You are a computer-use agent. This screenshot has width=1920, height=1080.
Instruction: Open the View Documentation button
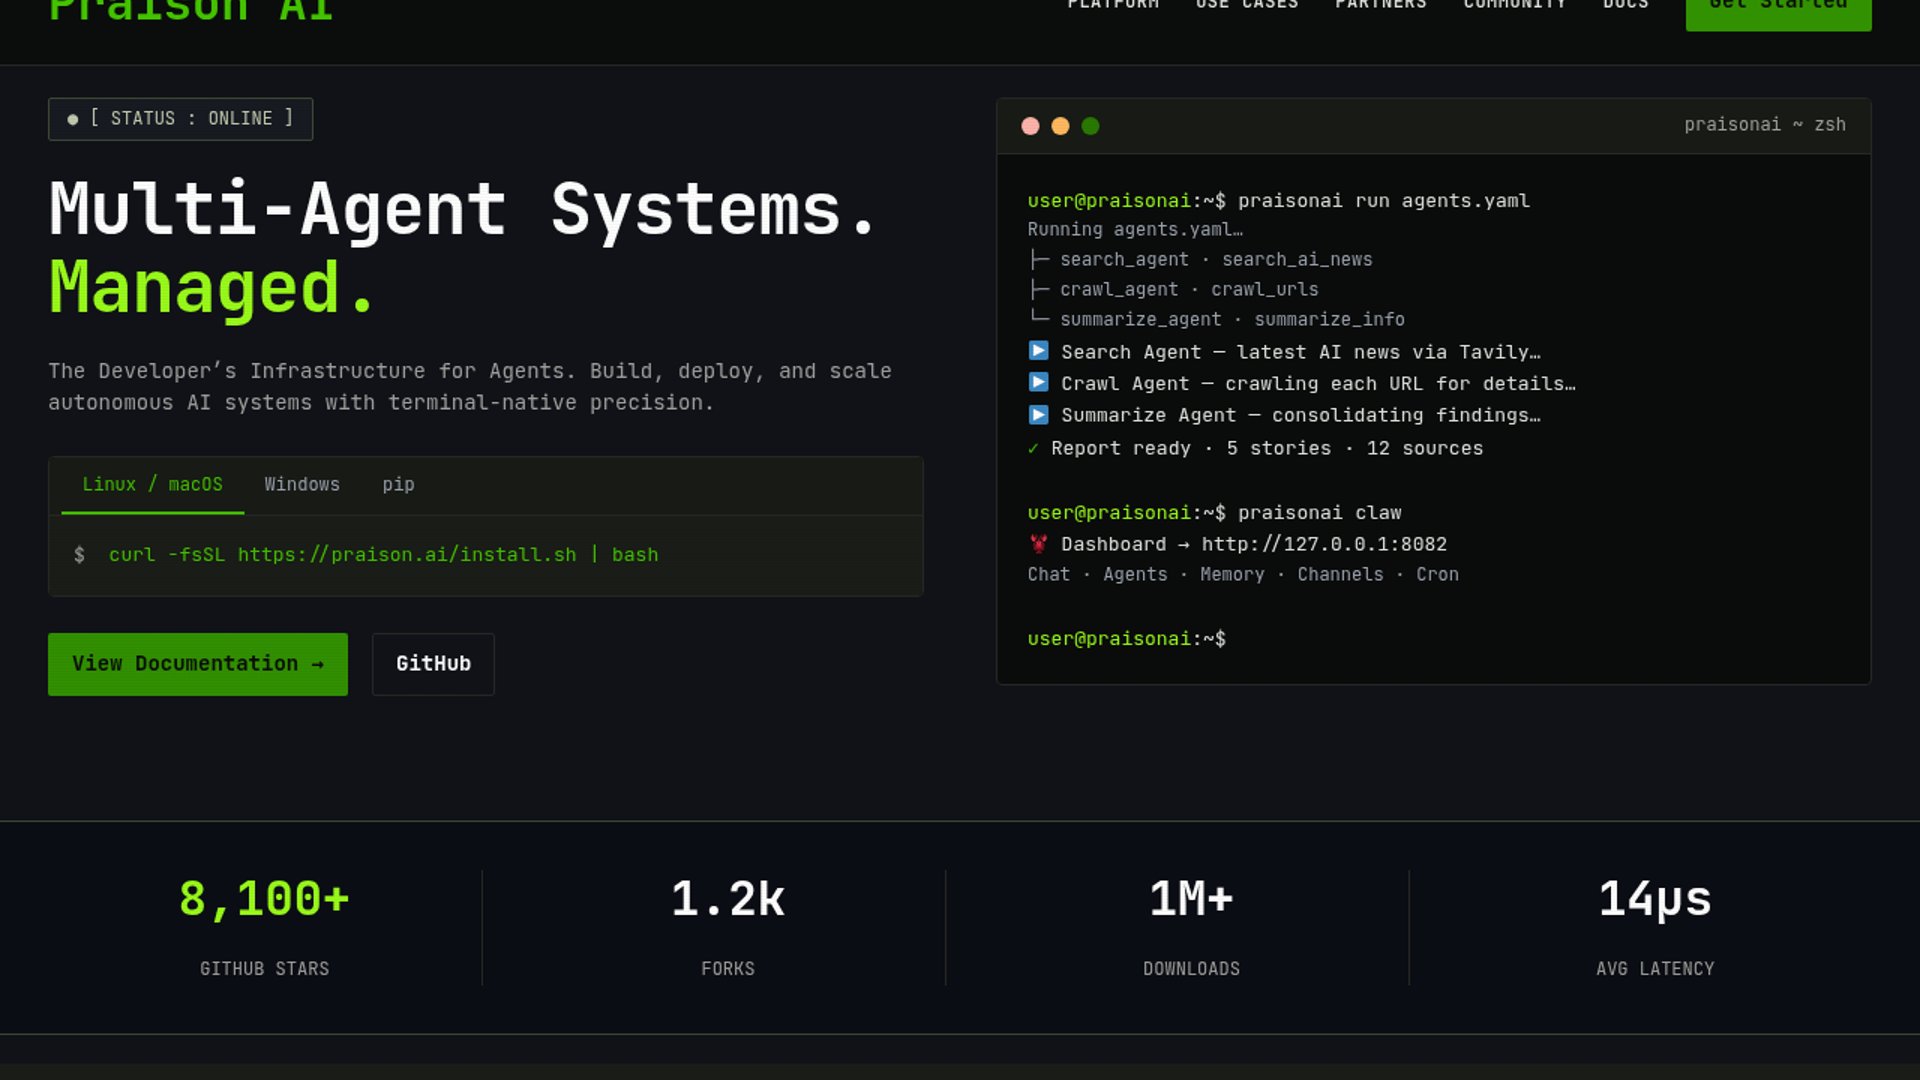pos(198,664)
